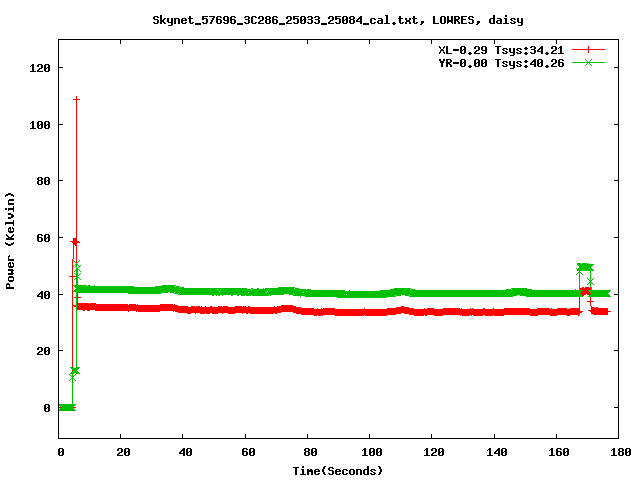
Task: Click the red spike peak near 109 Kelvin
Action: (76, 99)
